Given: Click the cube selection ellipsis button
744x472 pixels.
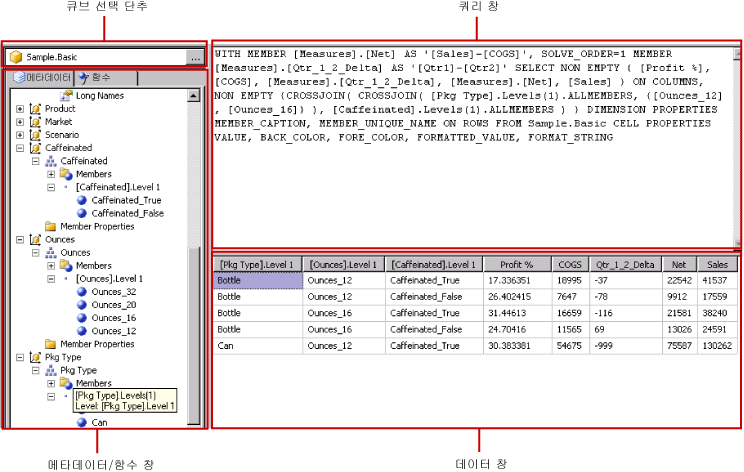Looking at the screenshot, I should (x=194, y=58).
